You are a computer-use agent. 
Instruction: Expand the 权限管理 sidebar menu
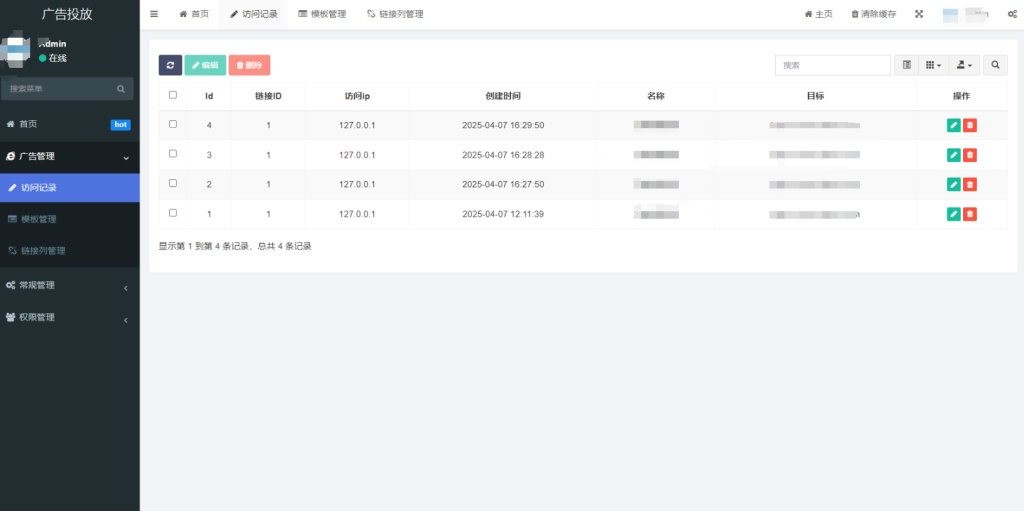pos(69,317)
